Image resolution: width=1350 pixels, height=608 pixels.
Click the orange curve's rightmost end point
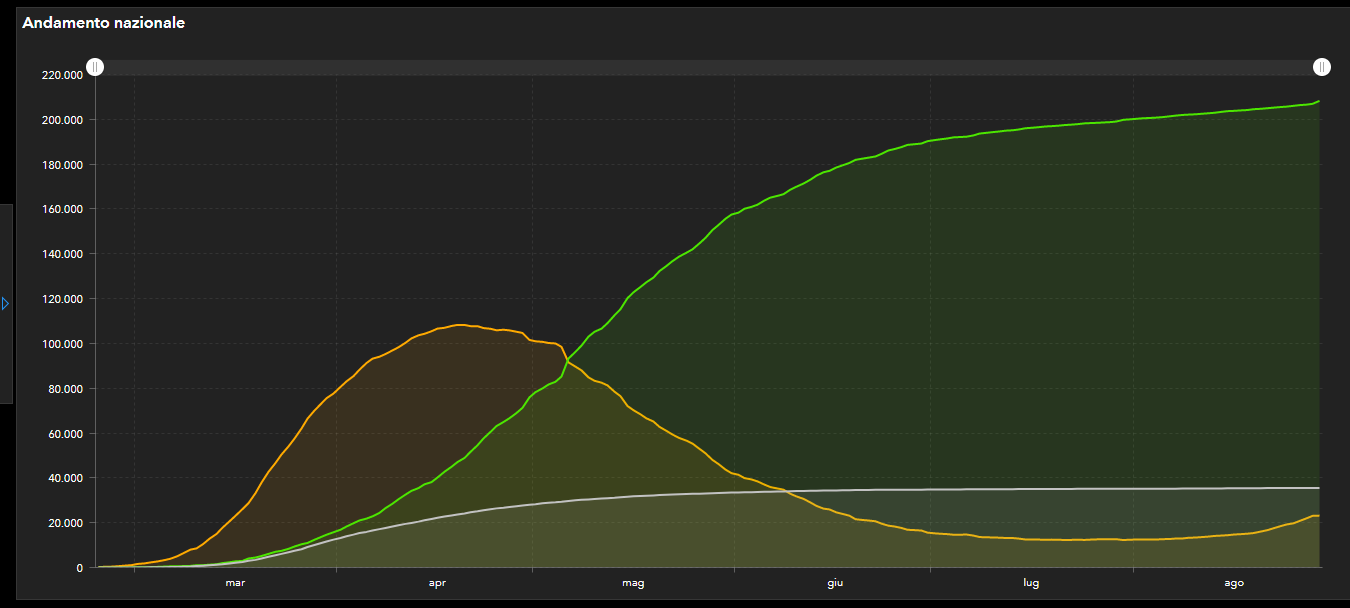coord(1319,516)
